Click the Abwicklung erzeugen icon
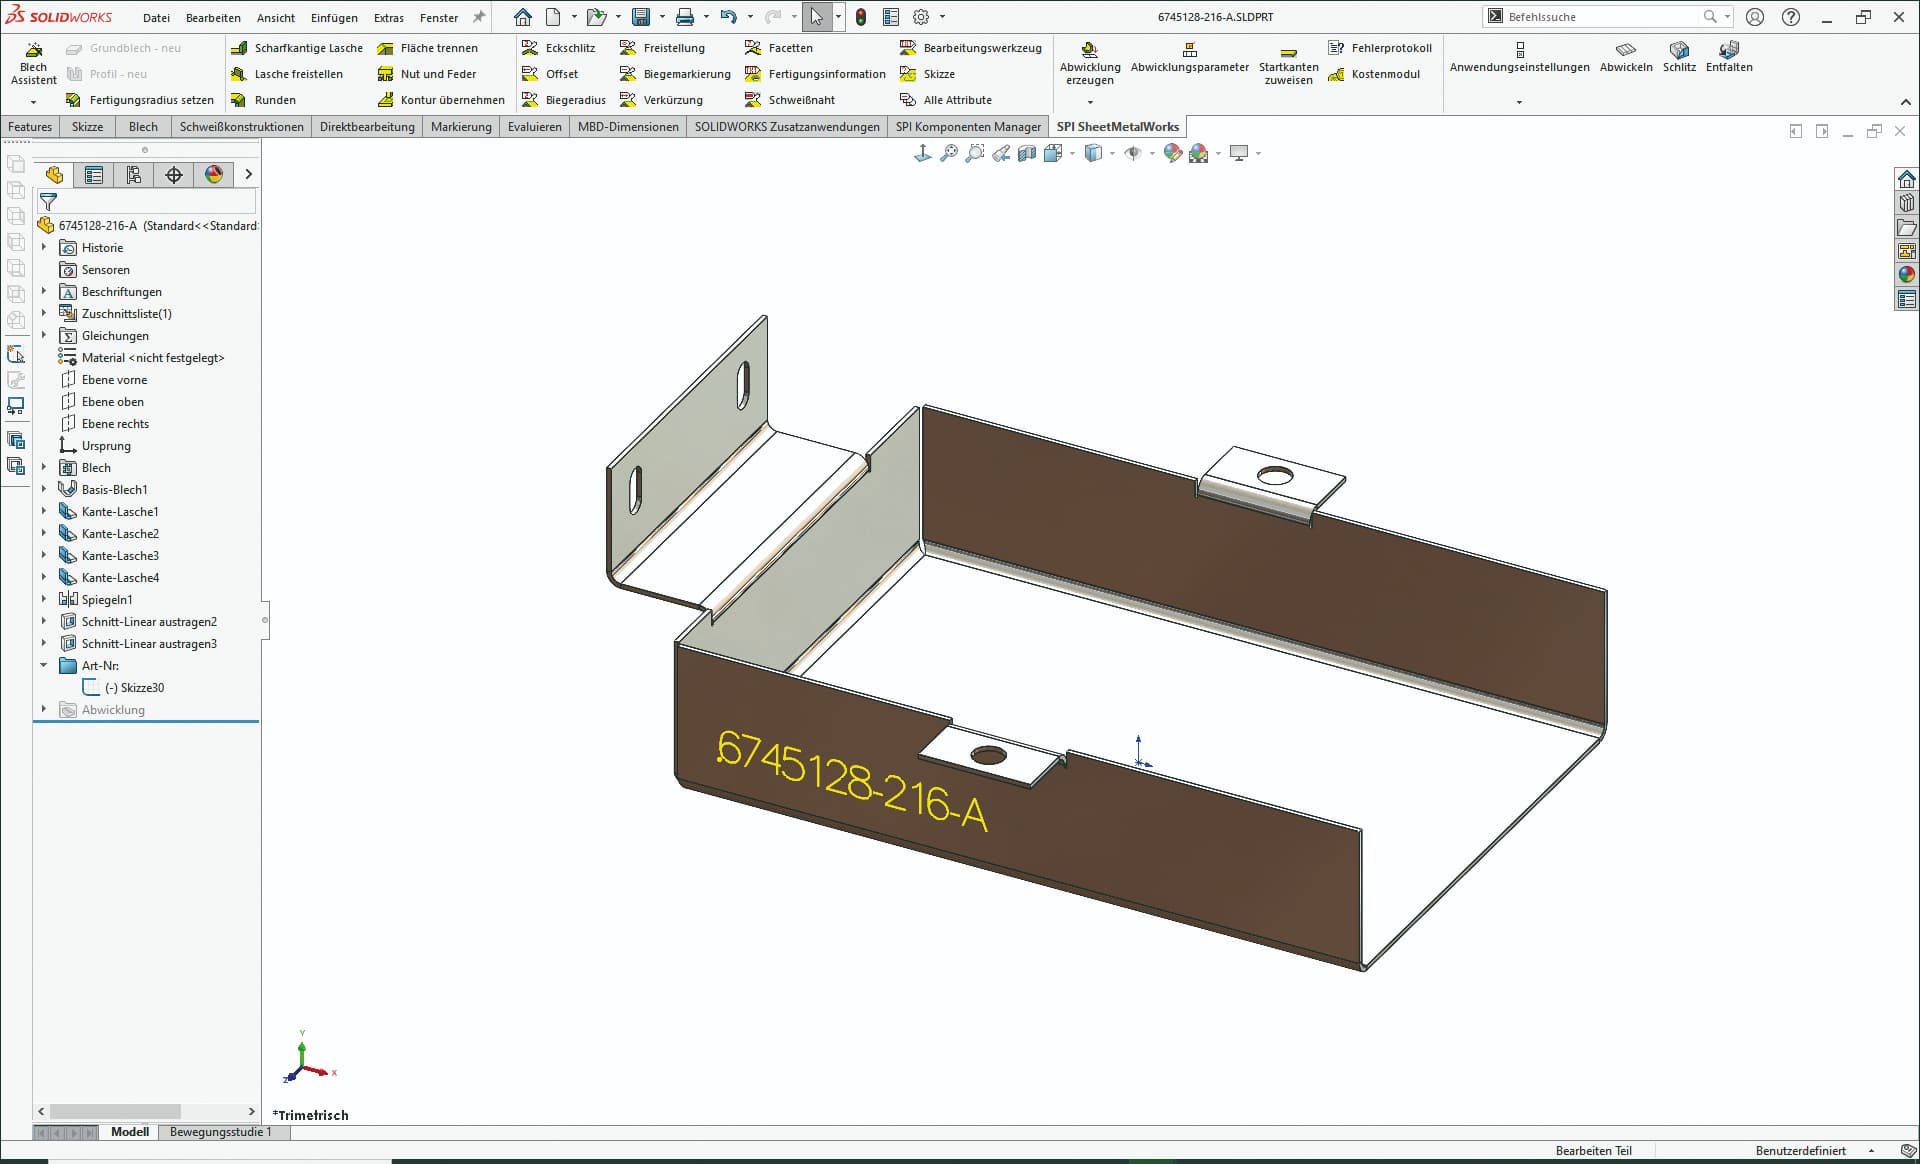The height and width of the screenshot is (1164, 1920). (x=1089, y=49)
